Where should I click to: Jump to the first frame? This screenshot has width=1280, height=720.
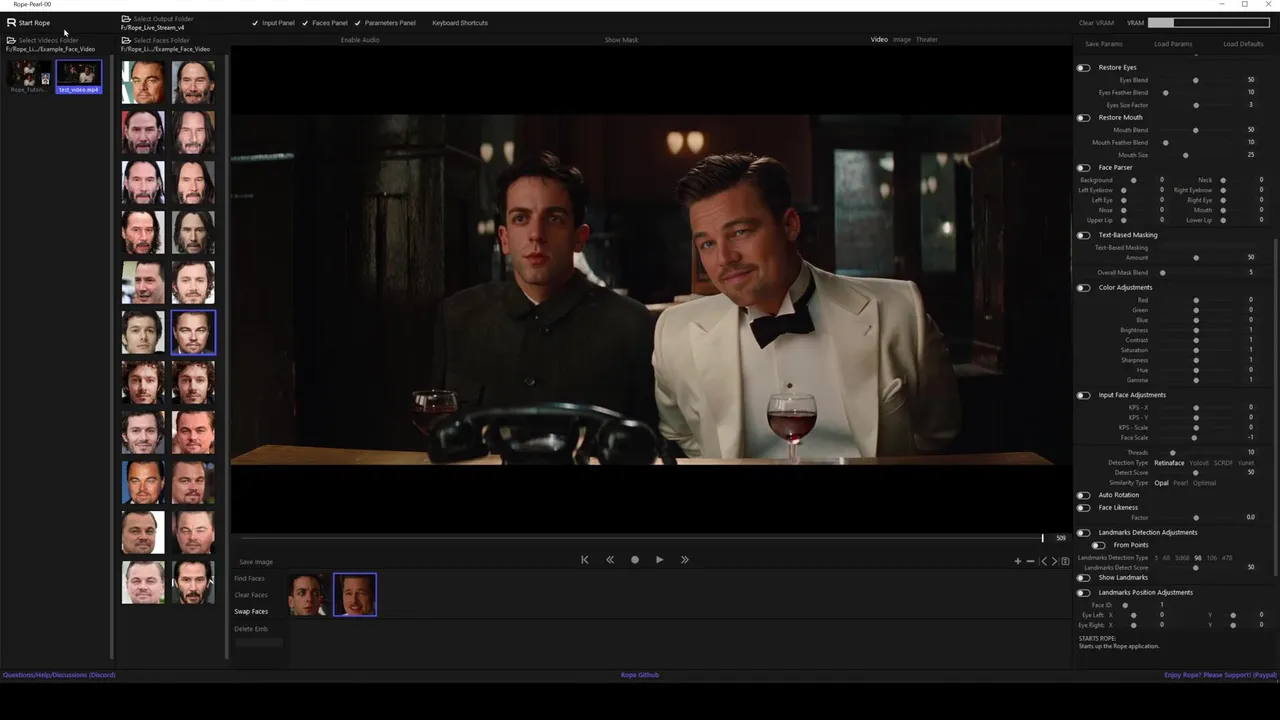click(x=585, y=560)
